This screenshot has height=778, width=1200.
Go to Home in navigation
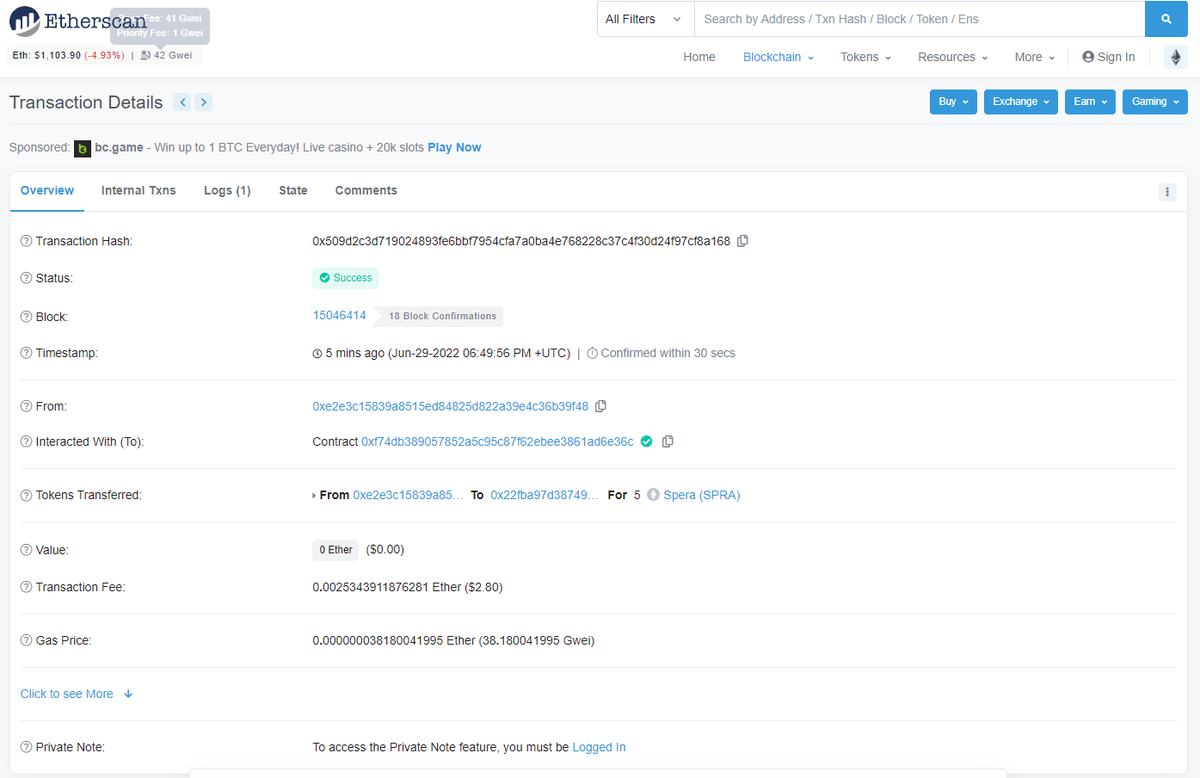tap(699, 57)
